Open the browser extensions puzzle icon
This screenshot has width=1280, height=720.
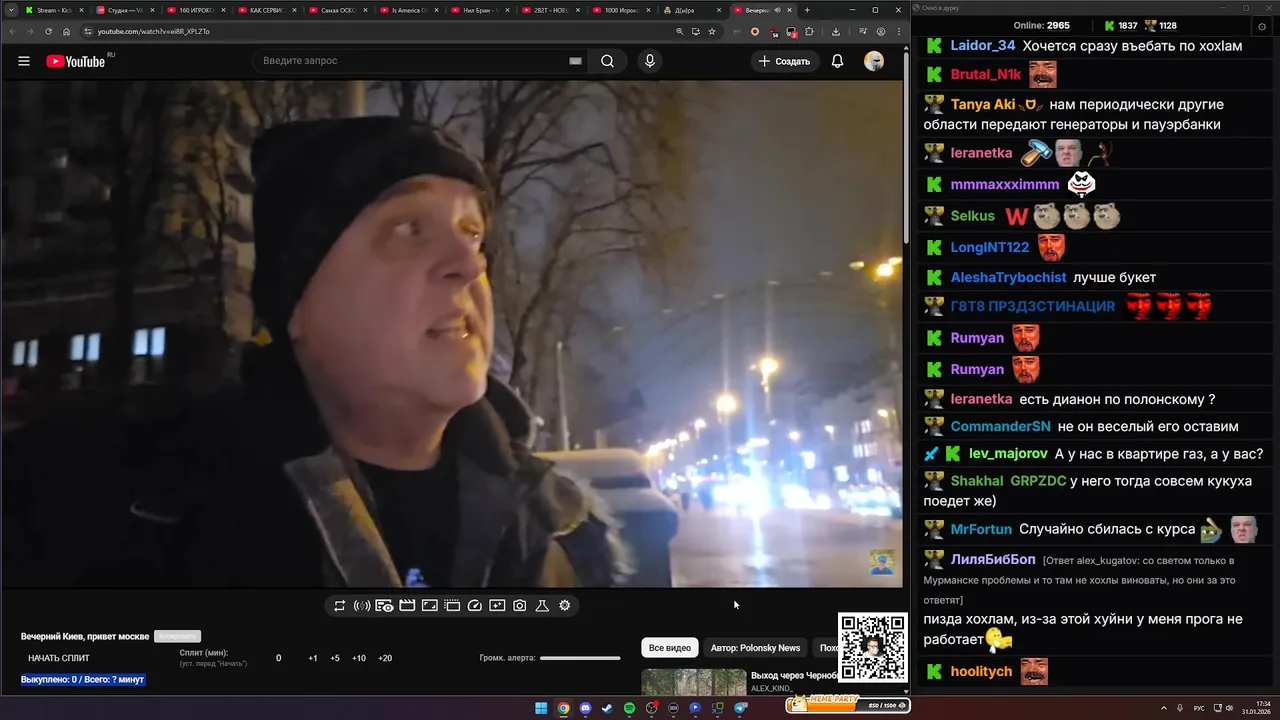pos(809,31)
